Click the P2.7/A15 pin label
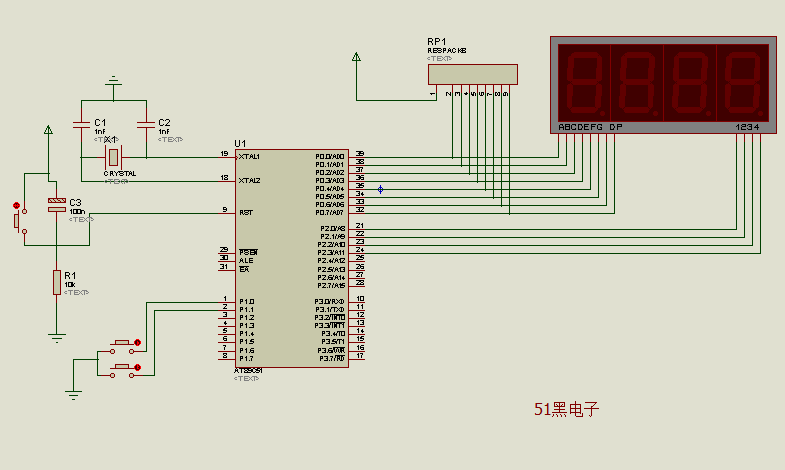The height and width of the screenshot is (470, 785). (x=331, y=286)
